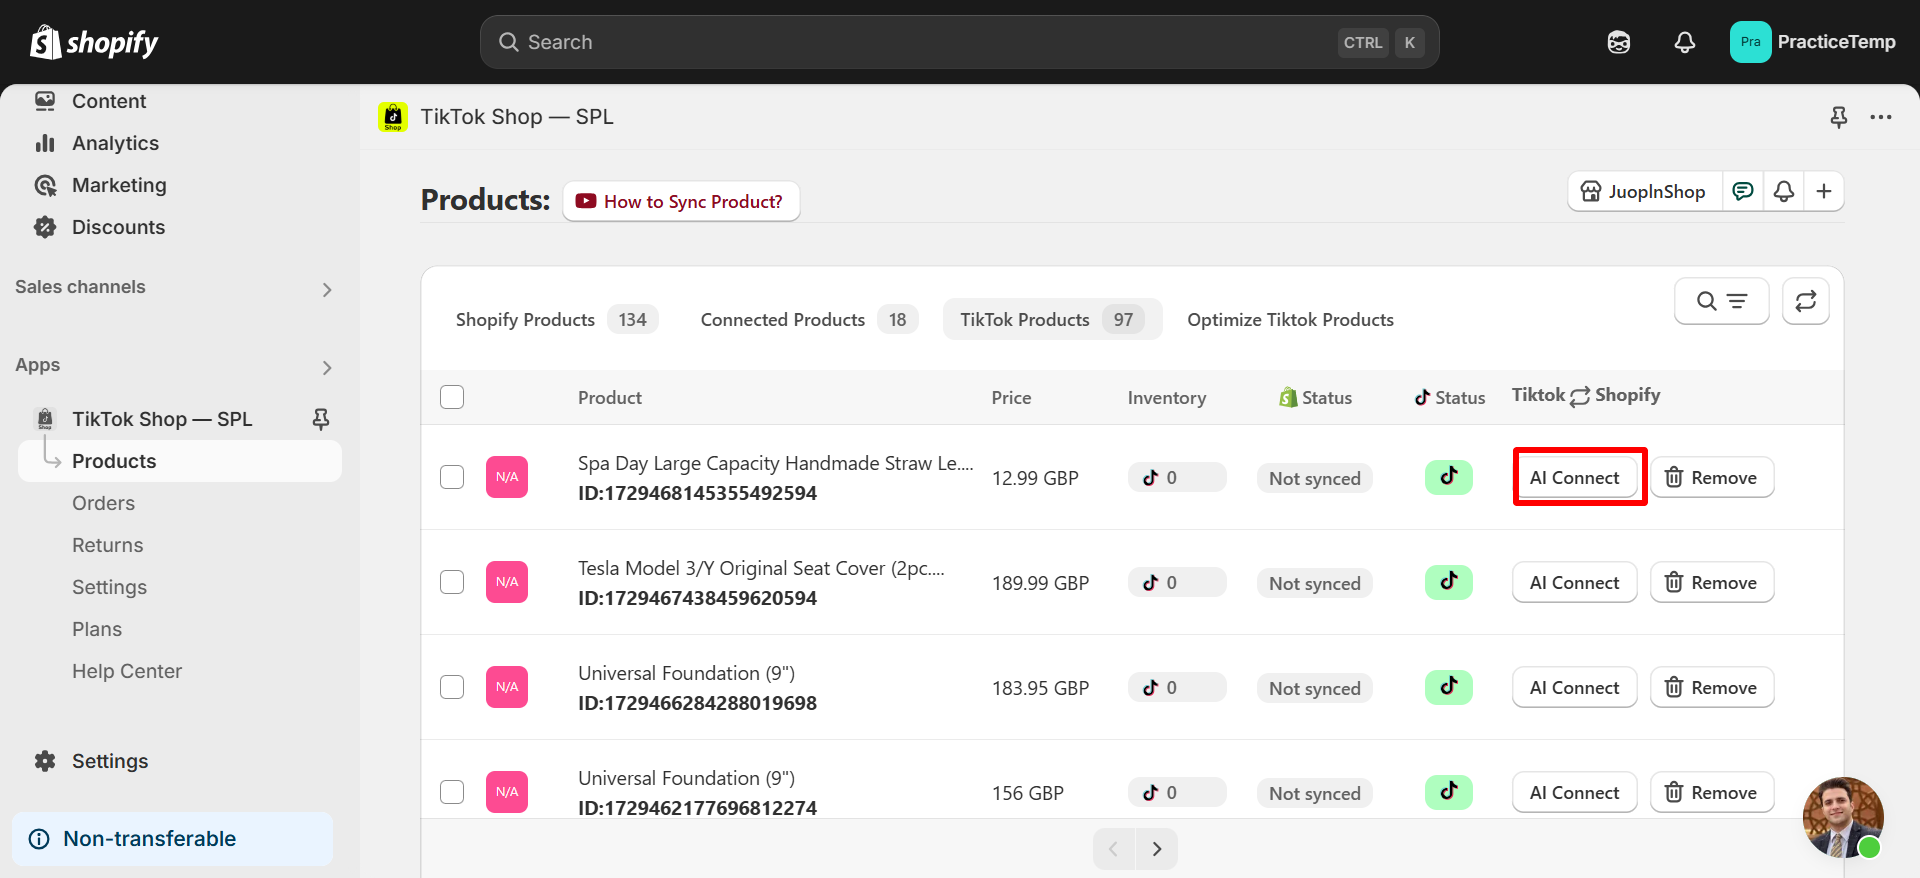Image resolution: width=1920 pixels, height=878 pixels.
Task: Open the Sidekick assistant icon
Action: click(x=1619, y=42)
